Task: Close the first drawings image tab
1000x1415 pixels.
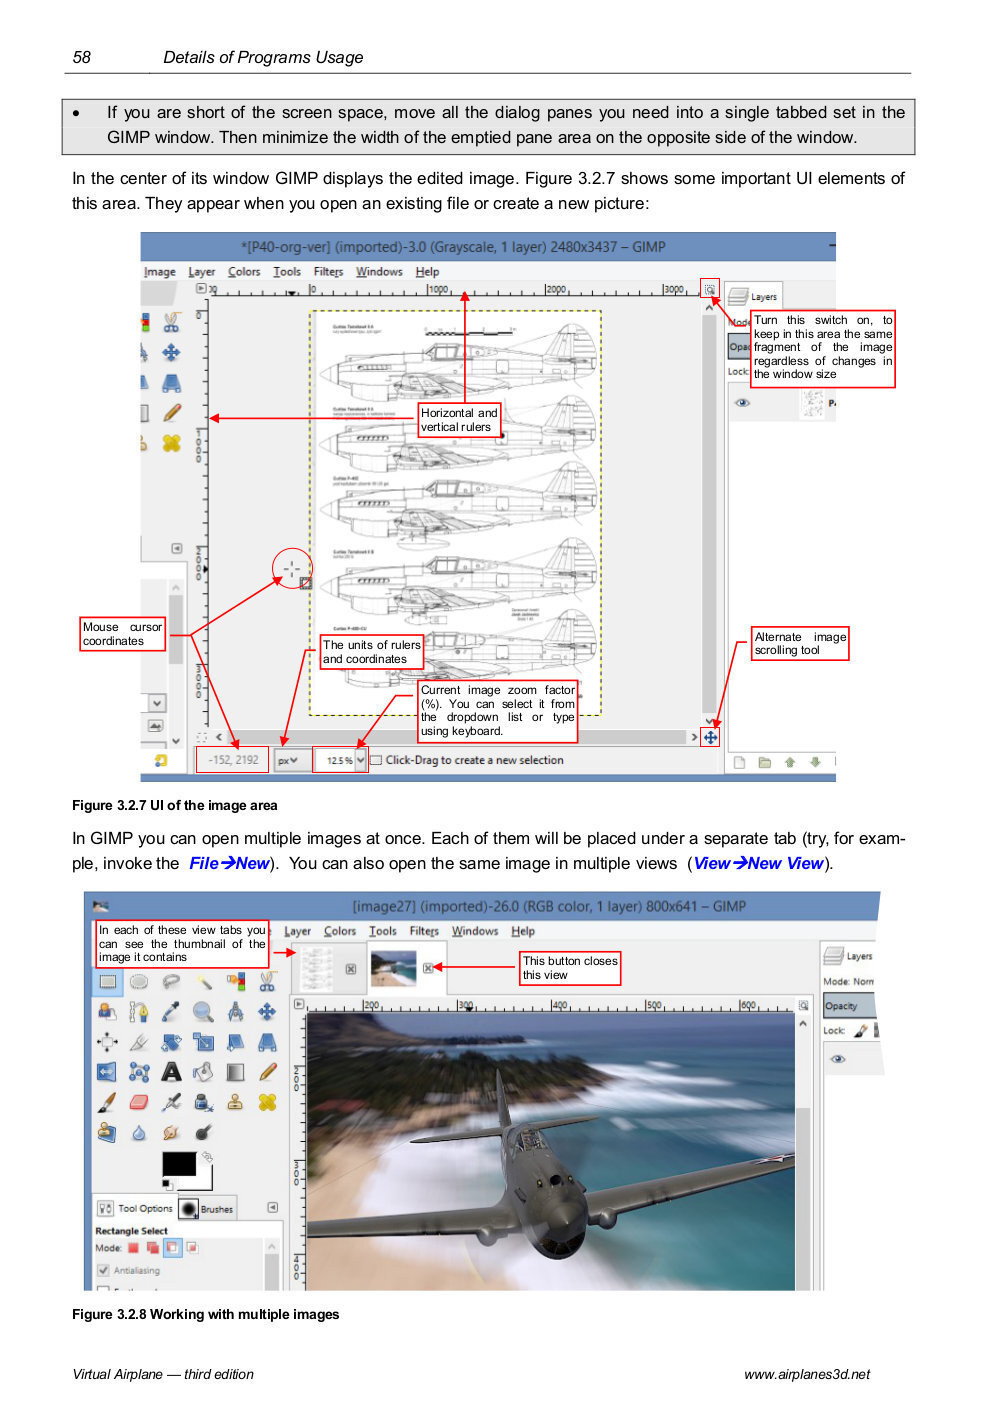Action: [x=351, y=969]
